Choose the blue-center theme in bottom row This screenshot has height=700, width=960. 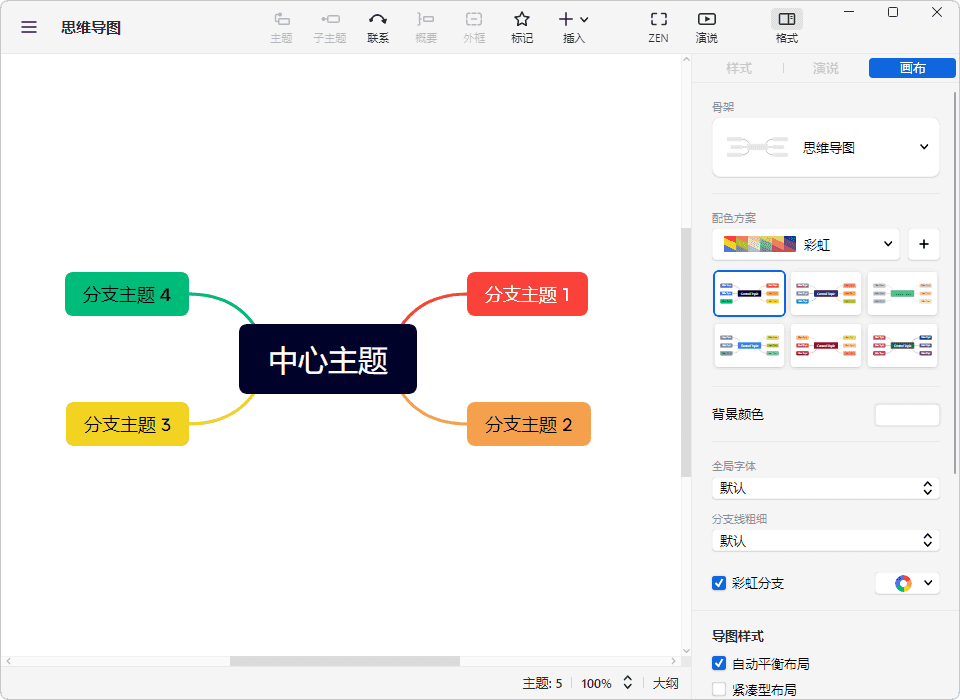[749, 345]
